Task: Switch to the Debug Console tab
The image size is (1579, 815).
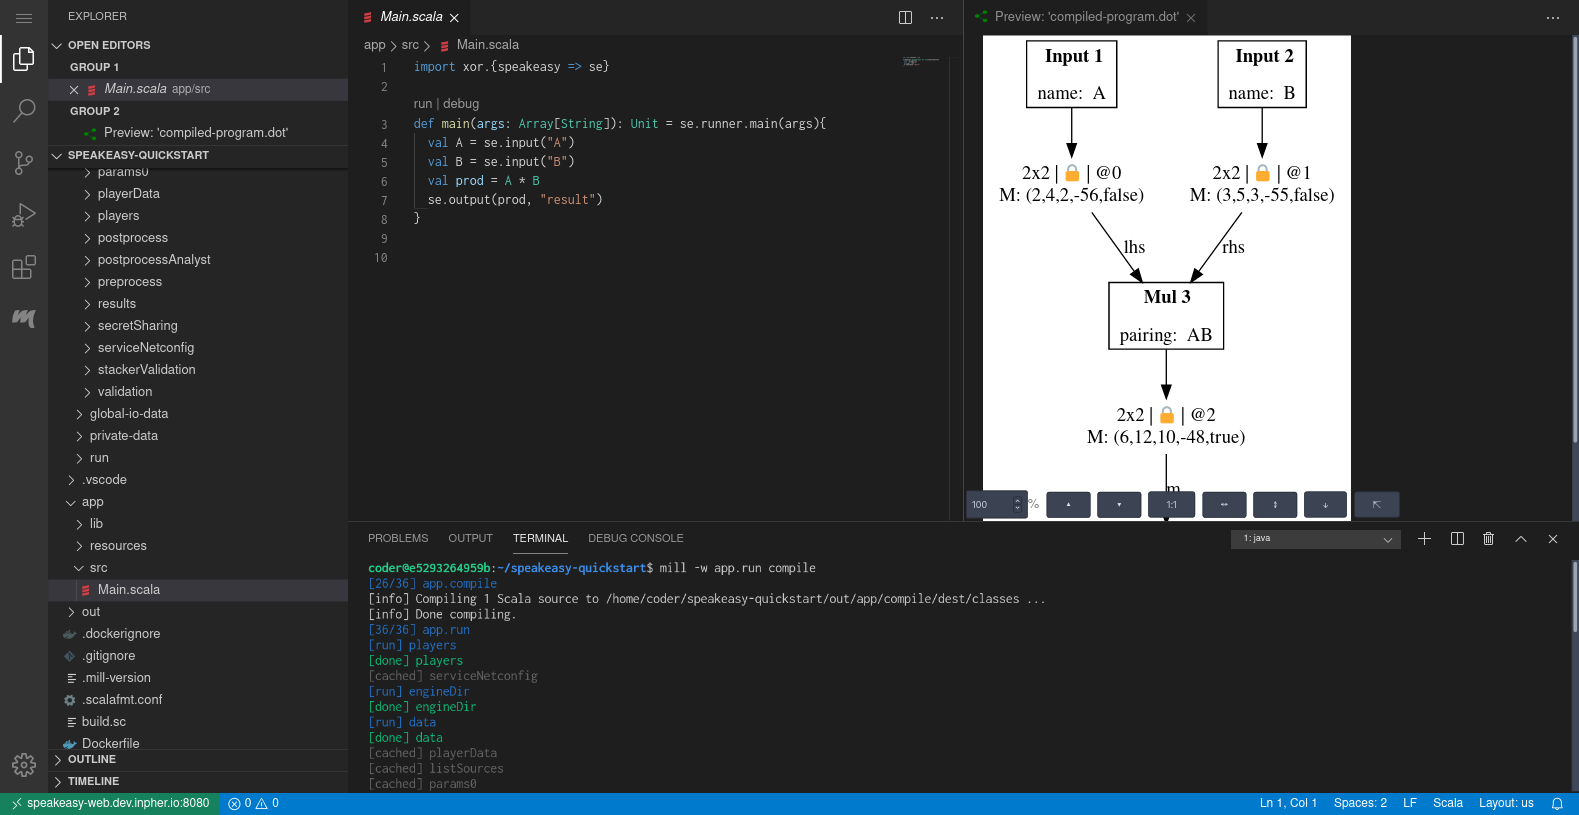Action: pyautogui.click(x=636, y=539)
